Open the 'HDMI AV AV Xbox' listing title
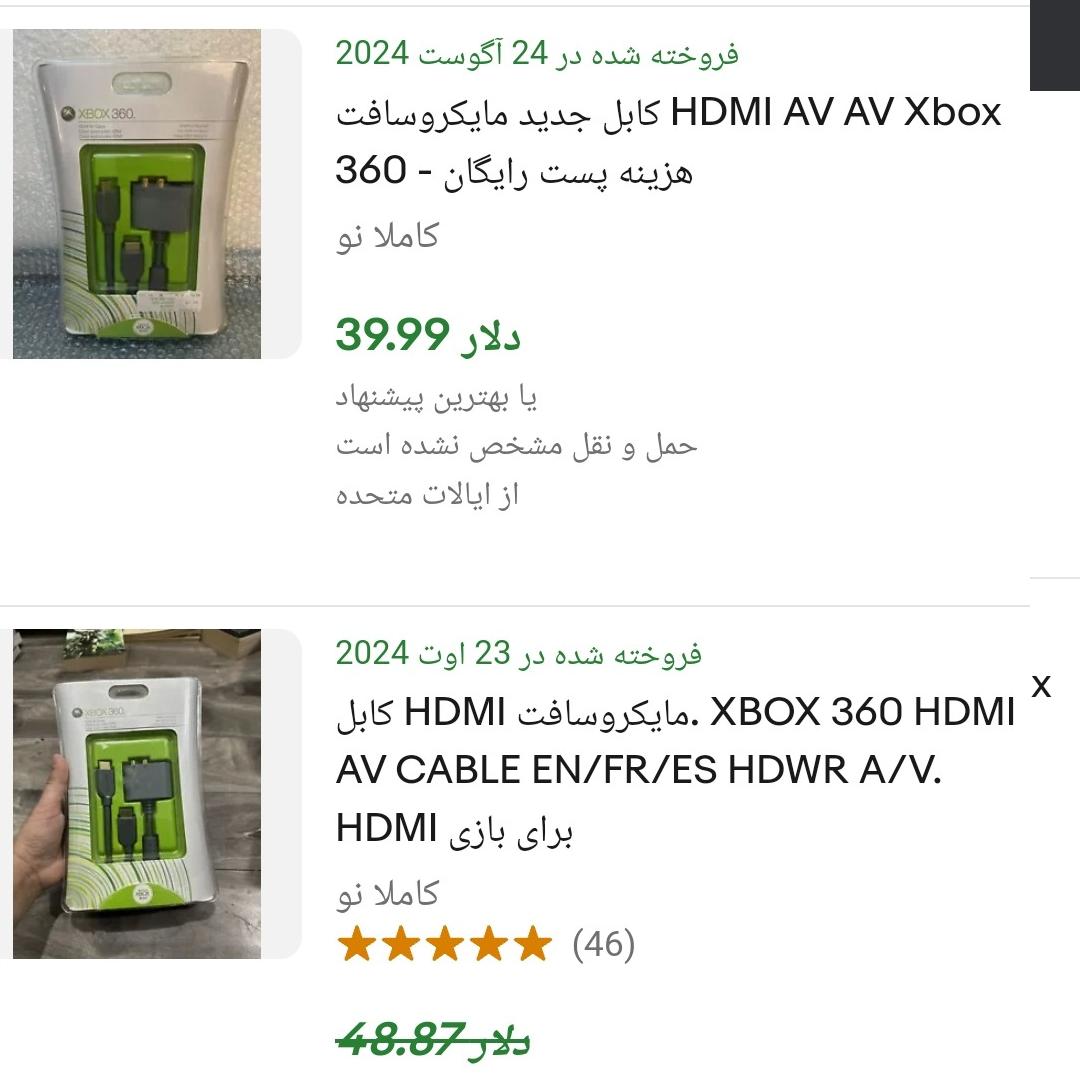Screen dimensions: 1080x1080 tap(668, 141)
